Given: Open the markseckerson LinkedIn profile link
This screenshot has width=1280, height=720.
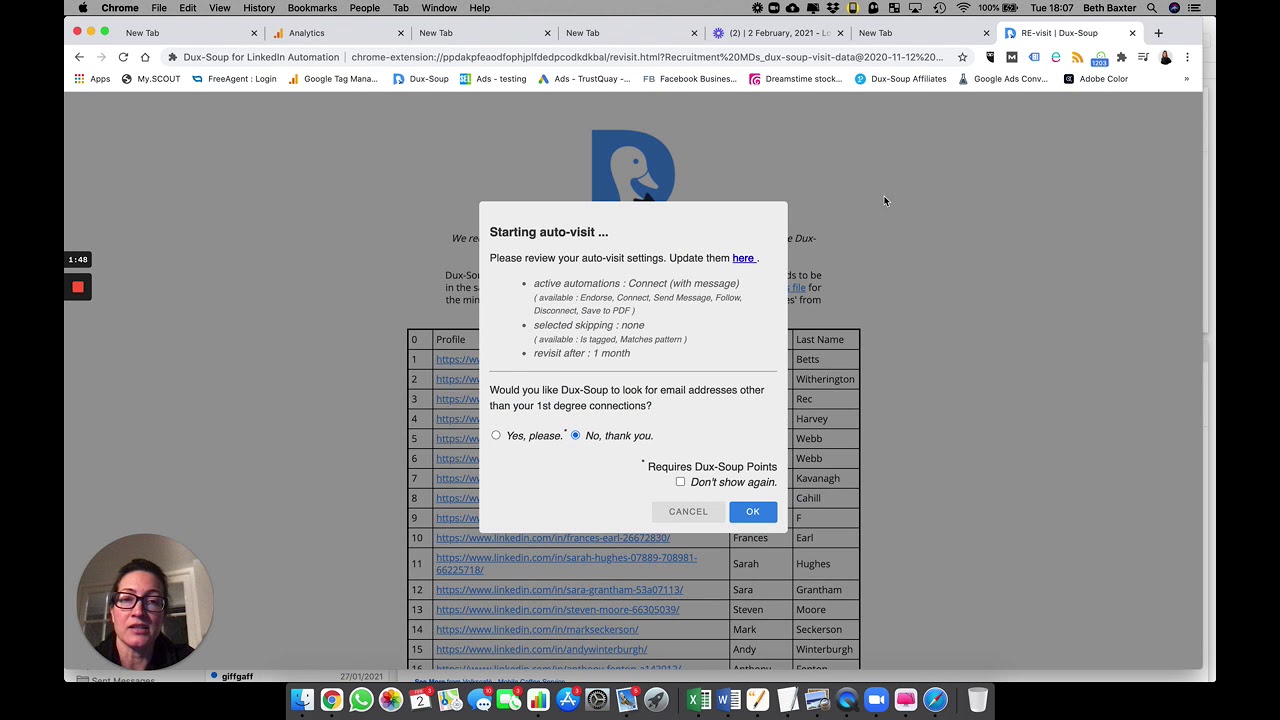Looking at the screenshot, I should (x=537, y=630).
